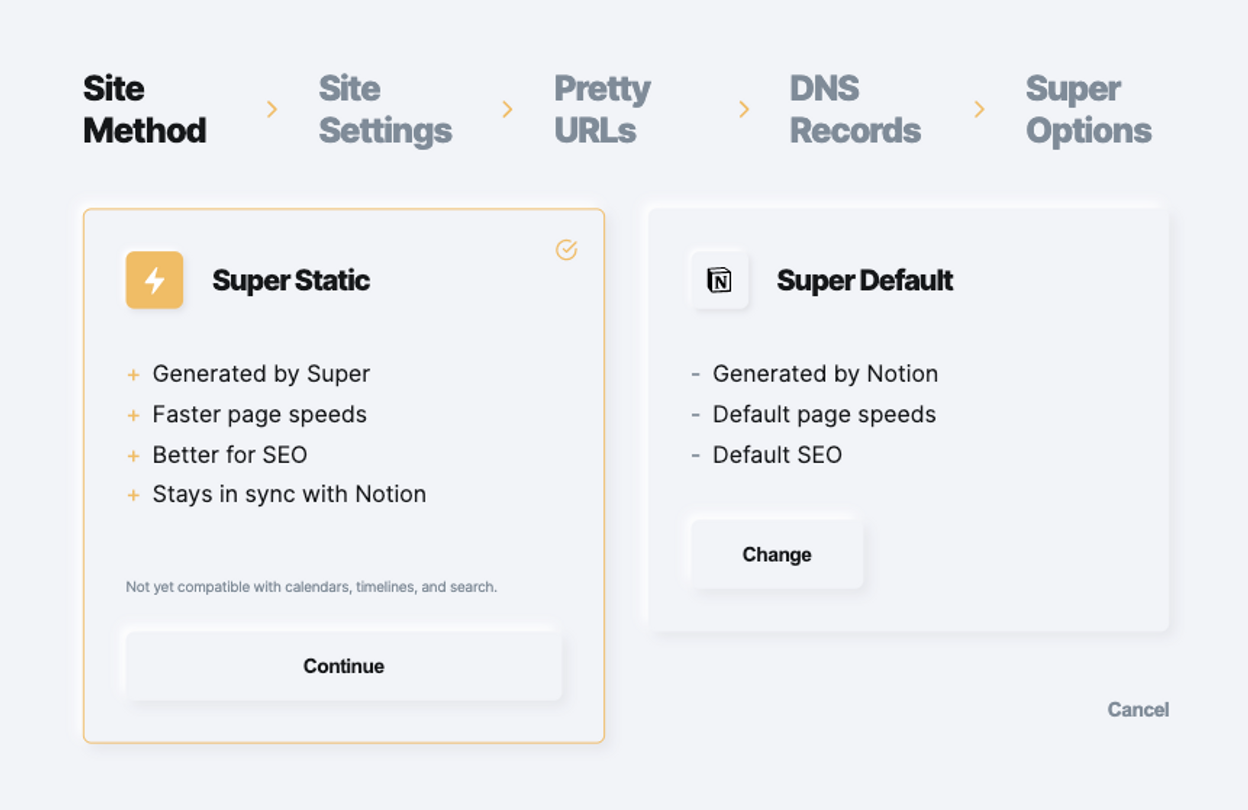Click the chevron before Super Options
Screen dimensions: 1248x810
(x=979, y=109)
